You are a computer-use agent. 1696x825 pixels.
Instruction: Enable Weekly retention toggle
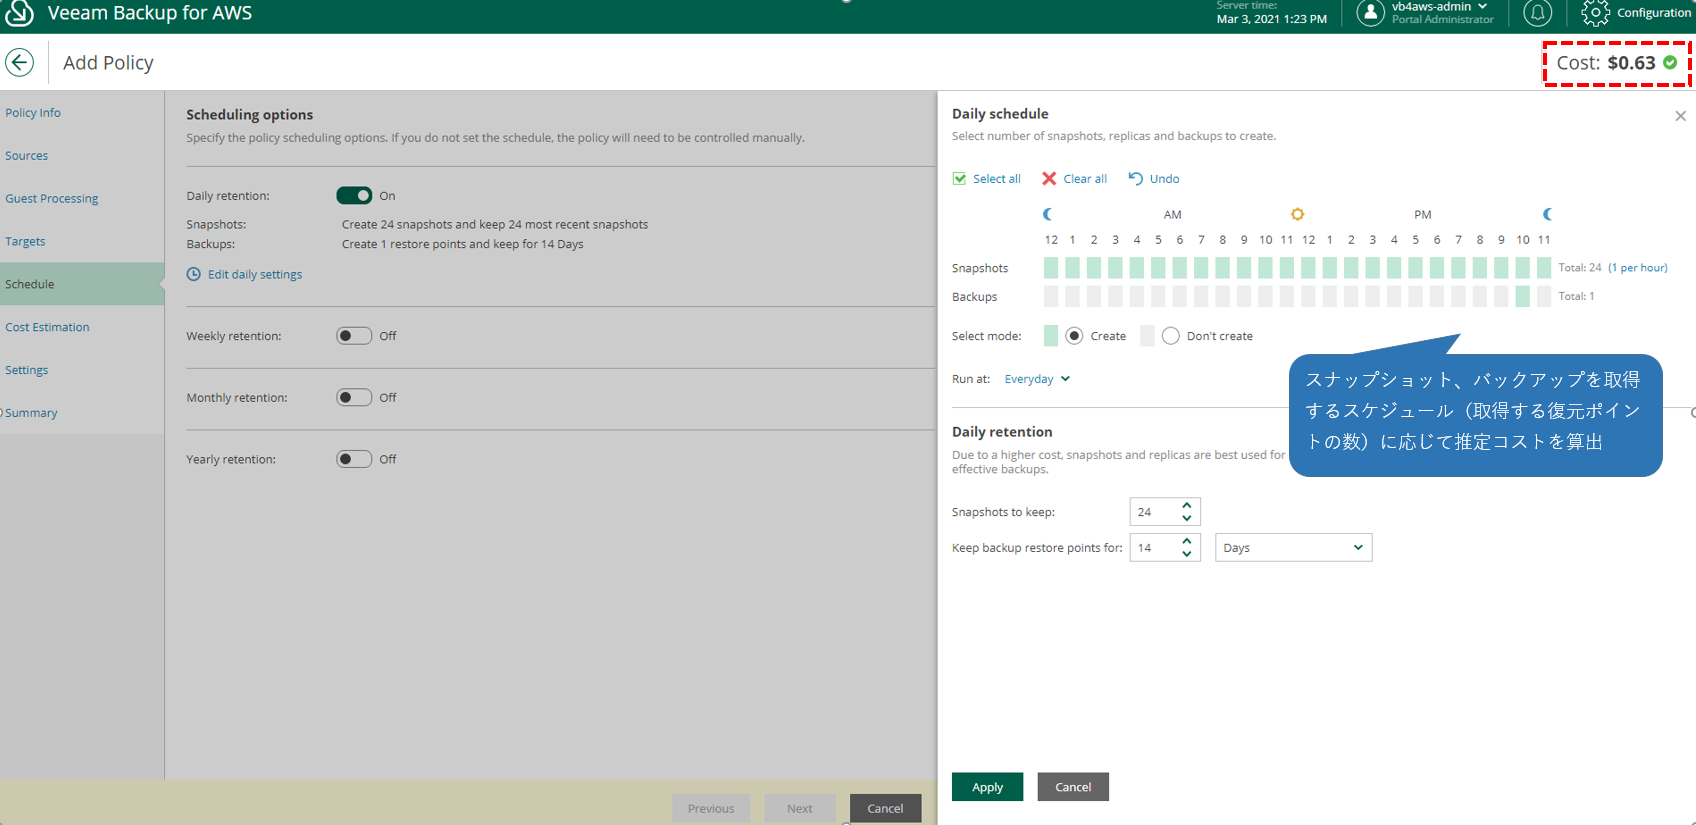click(354, 336)
